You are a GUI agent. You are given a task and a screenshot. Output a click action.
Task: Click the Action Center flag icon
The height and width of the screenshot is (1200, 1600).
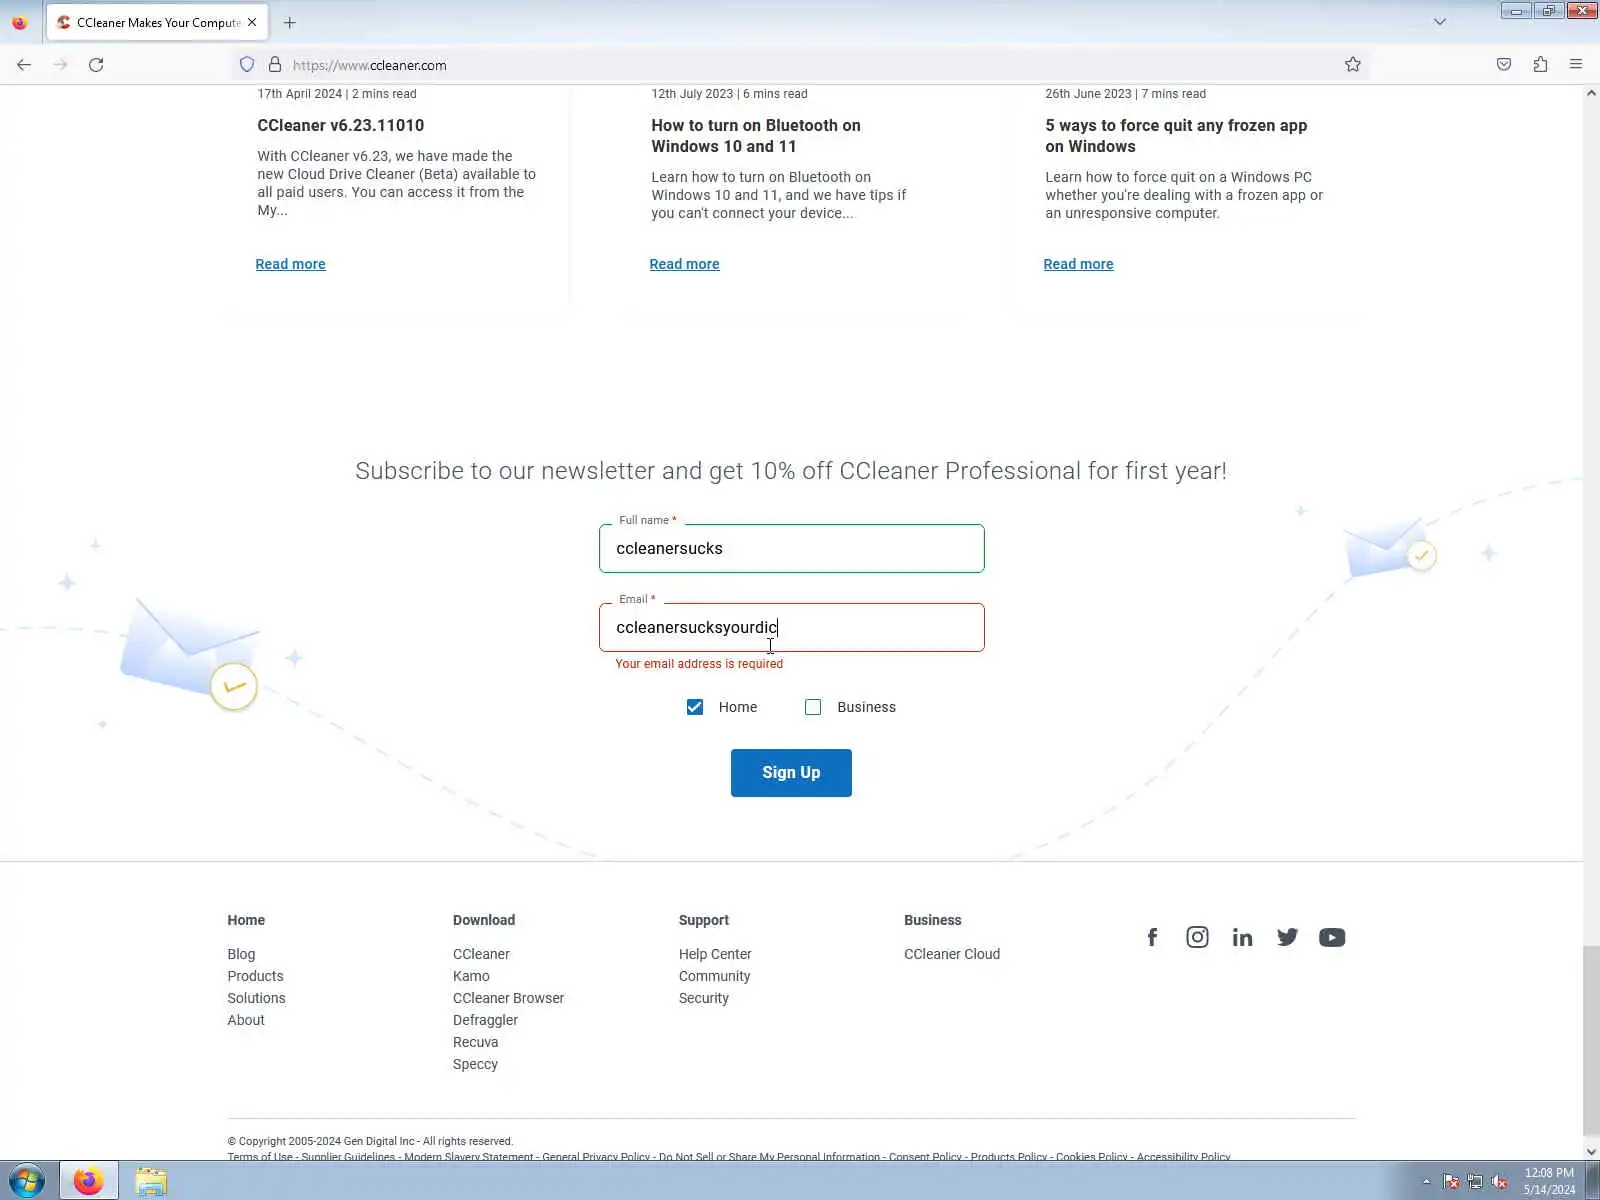(x=1451, y=1182)
